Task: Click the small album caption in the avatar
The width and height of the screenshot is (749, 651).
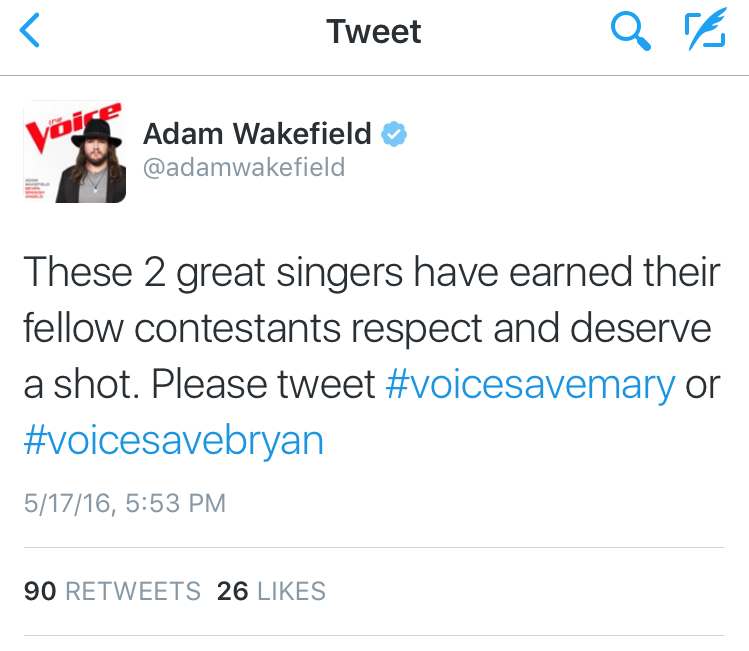Action: [37, 189]
